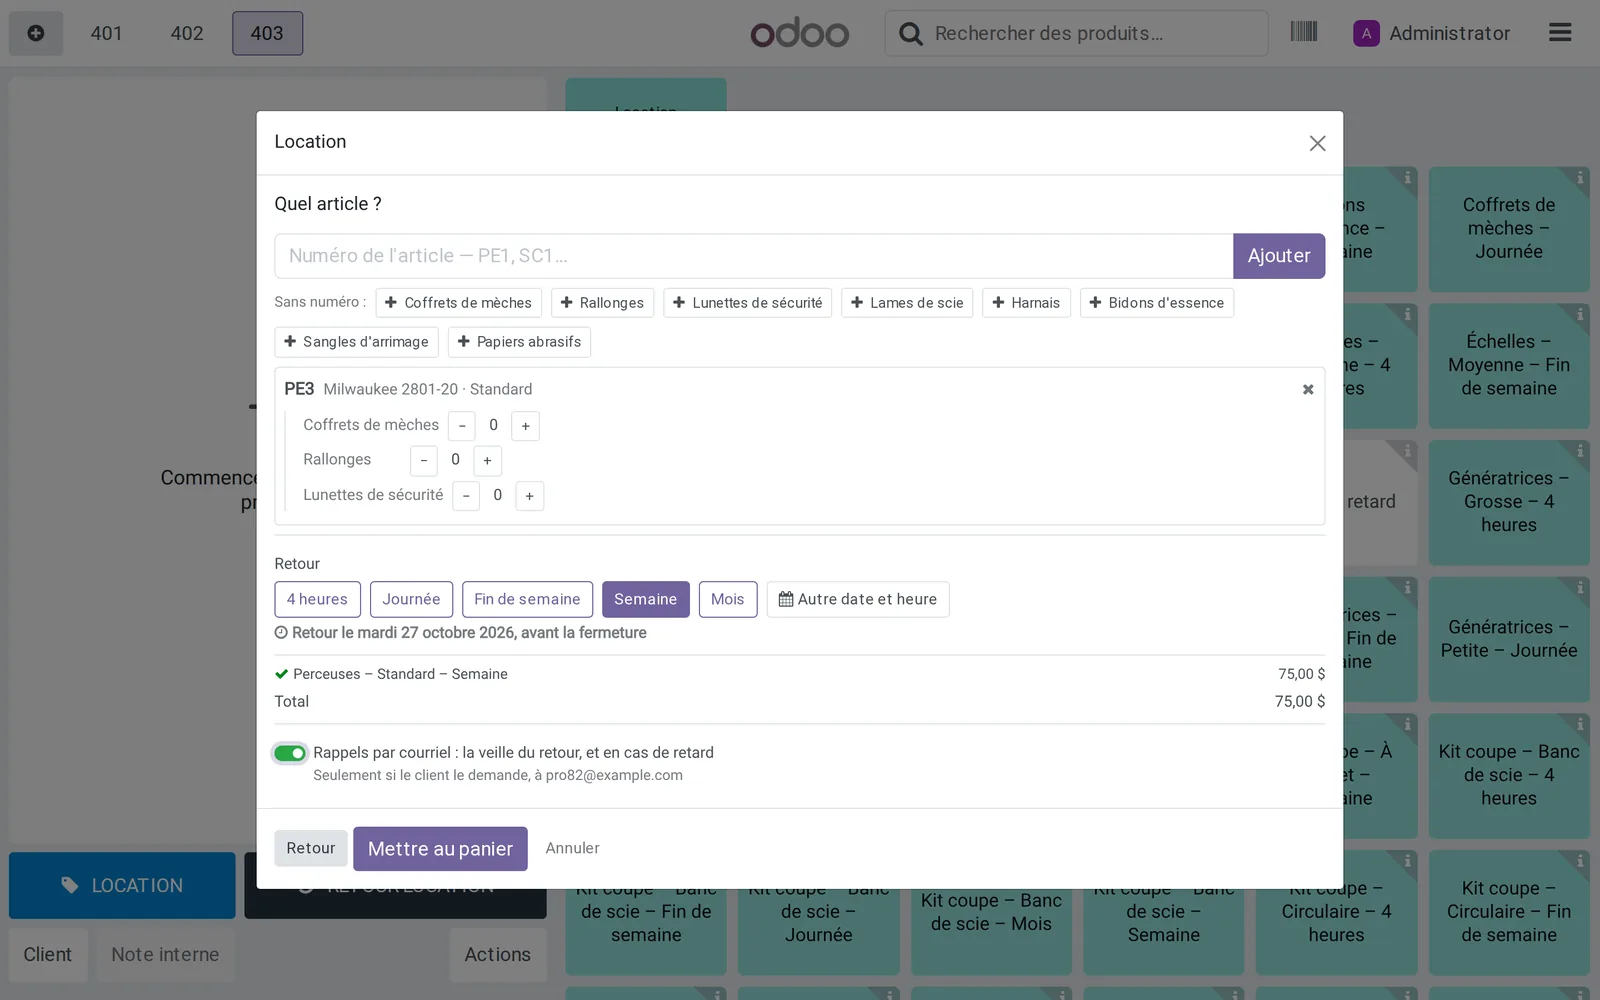Image resolution: width=1600 pixels, height=1000 pixels.
Task: Focus the article number input field
Action: click(x=754, y=256)
